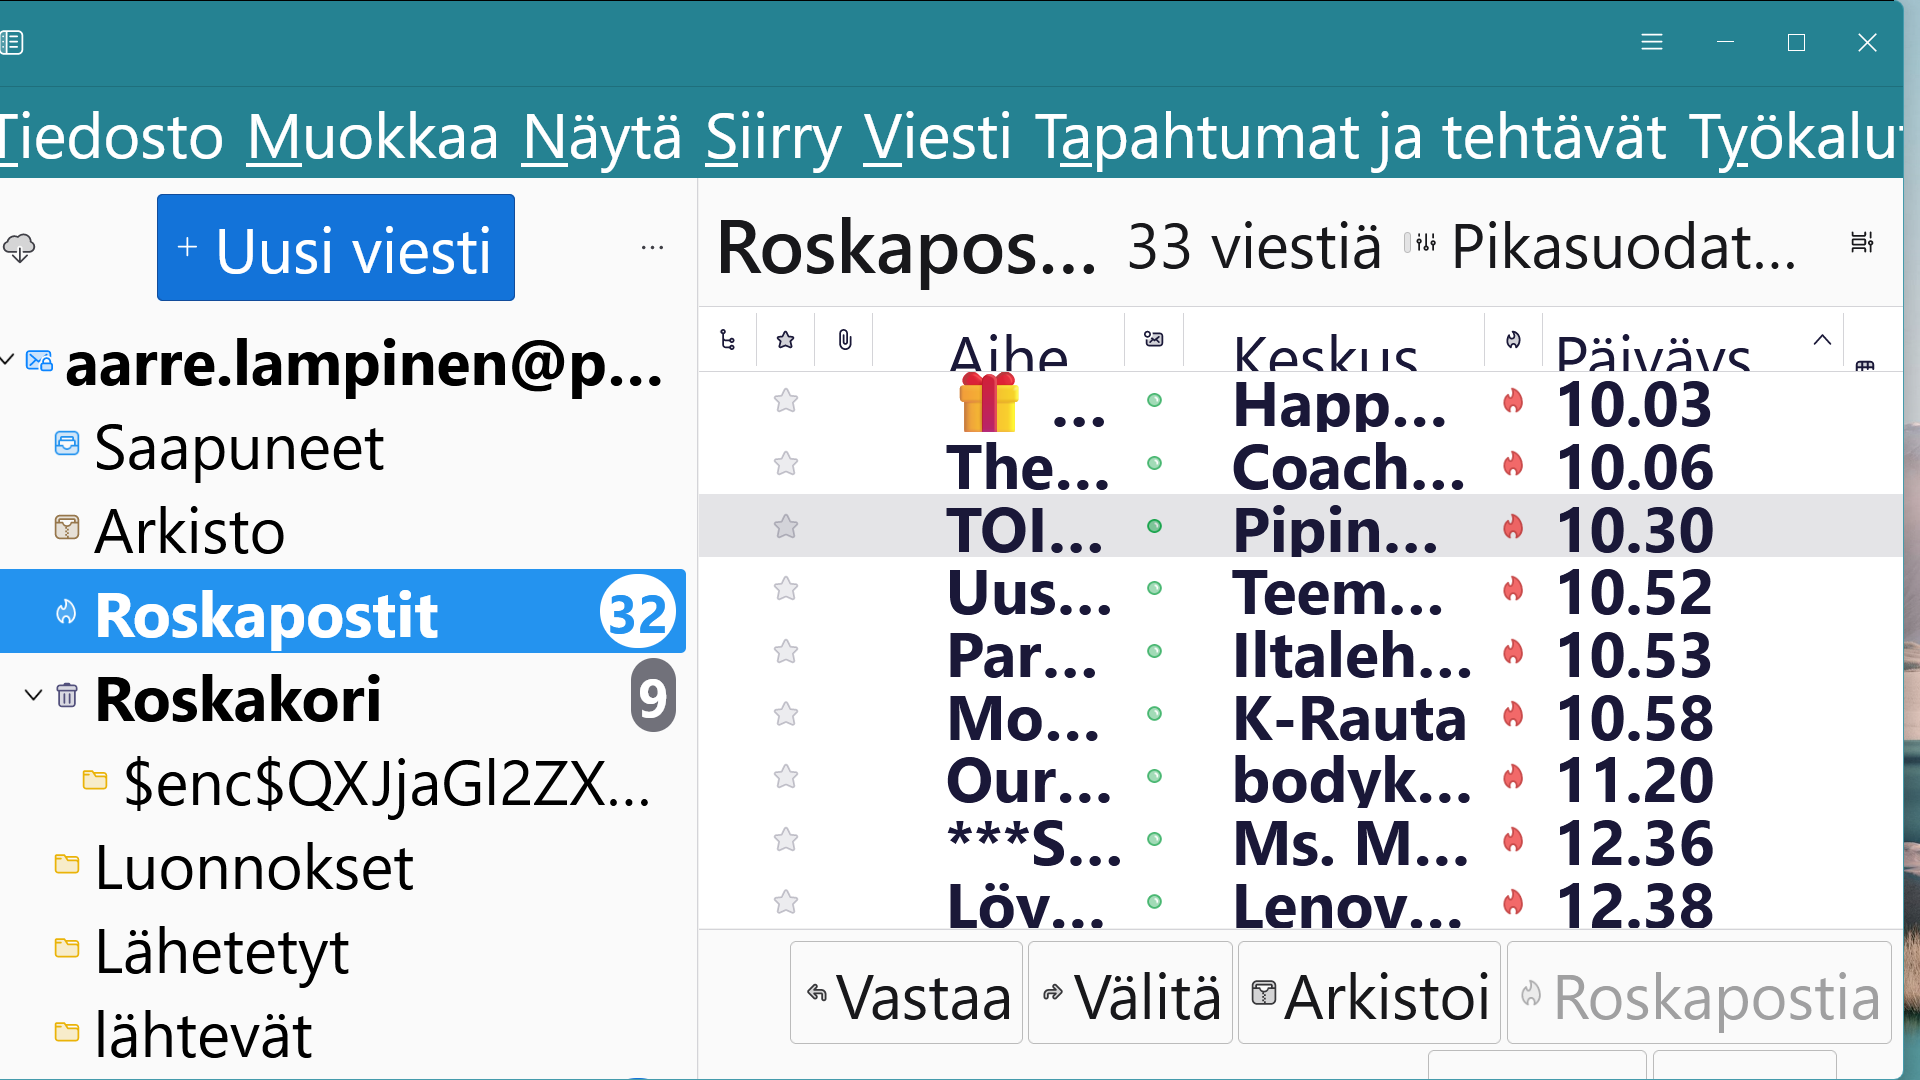The width and height of the screenshot is (1920, 1080).
Task: Open the message list display options icon
Action: [x=1861, y=243]
